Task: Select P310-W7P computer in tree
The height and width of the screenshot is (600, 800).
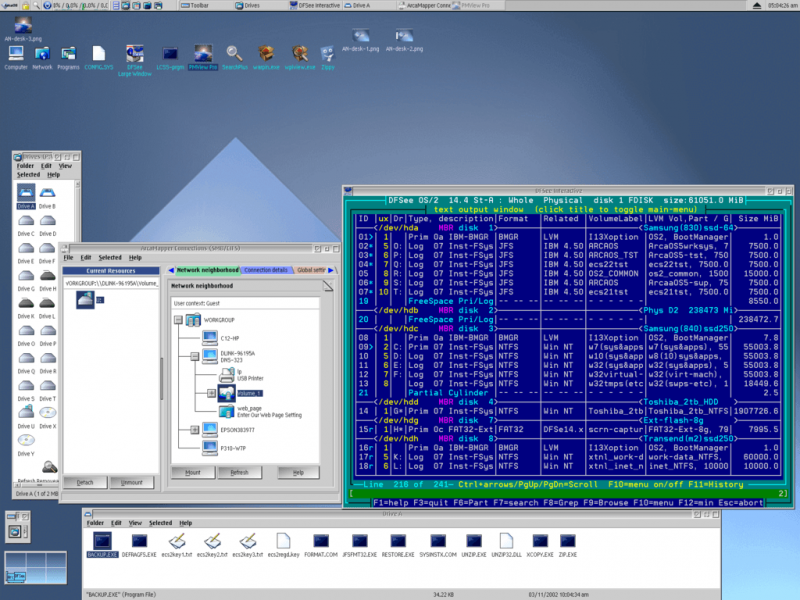Action: point(224,448)
